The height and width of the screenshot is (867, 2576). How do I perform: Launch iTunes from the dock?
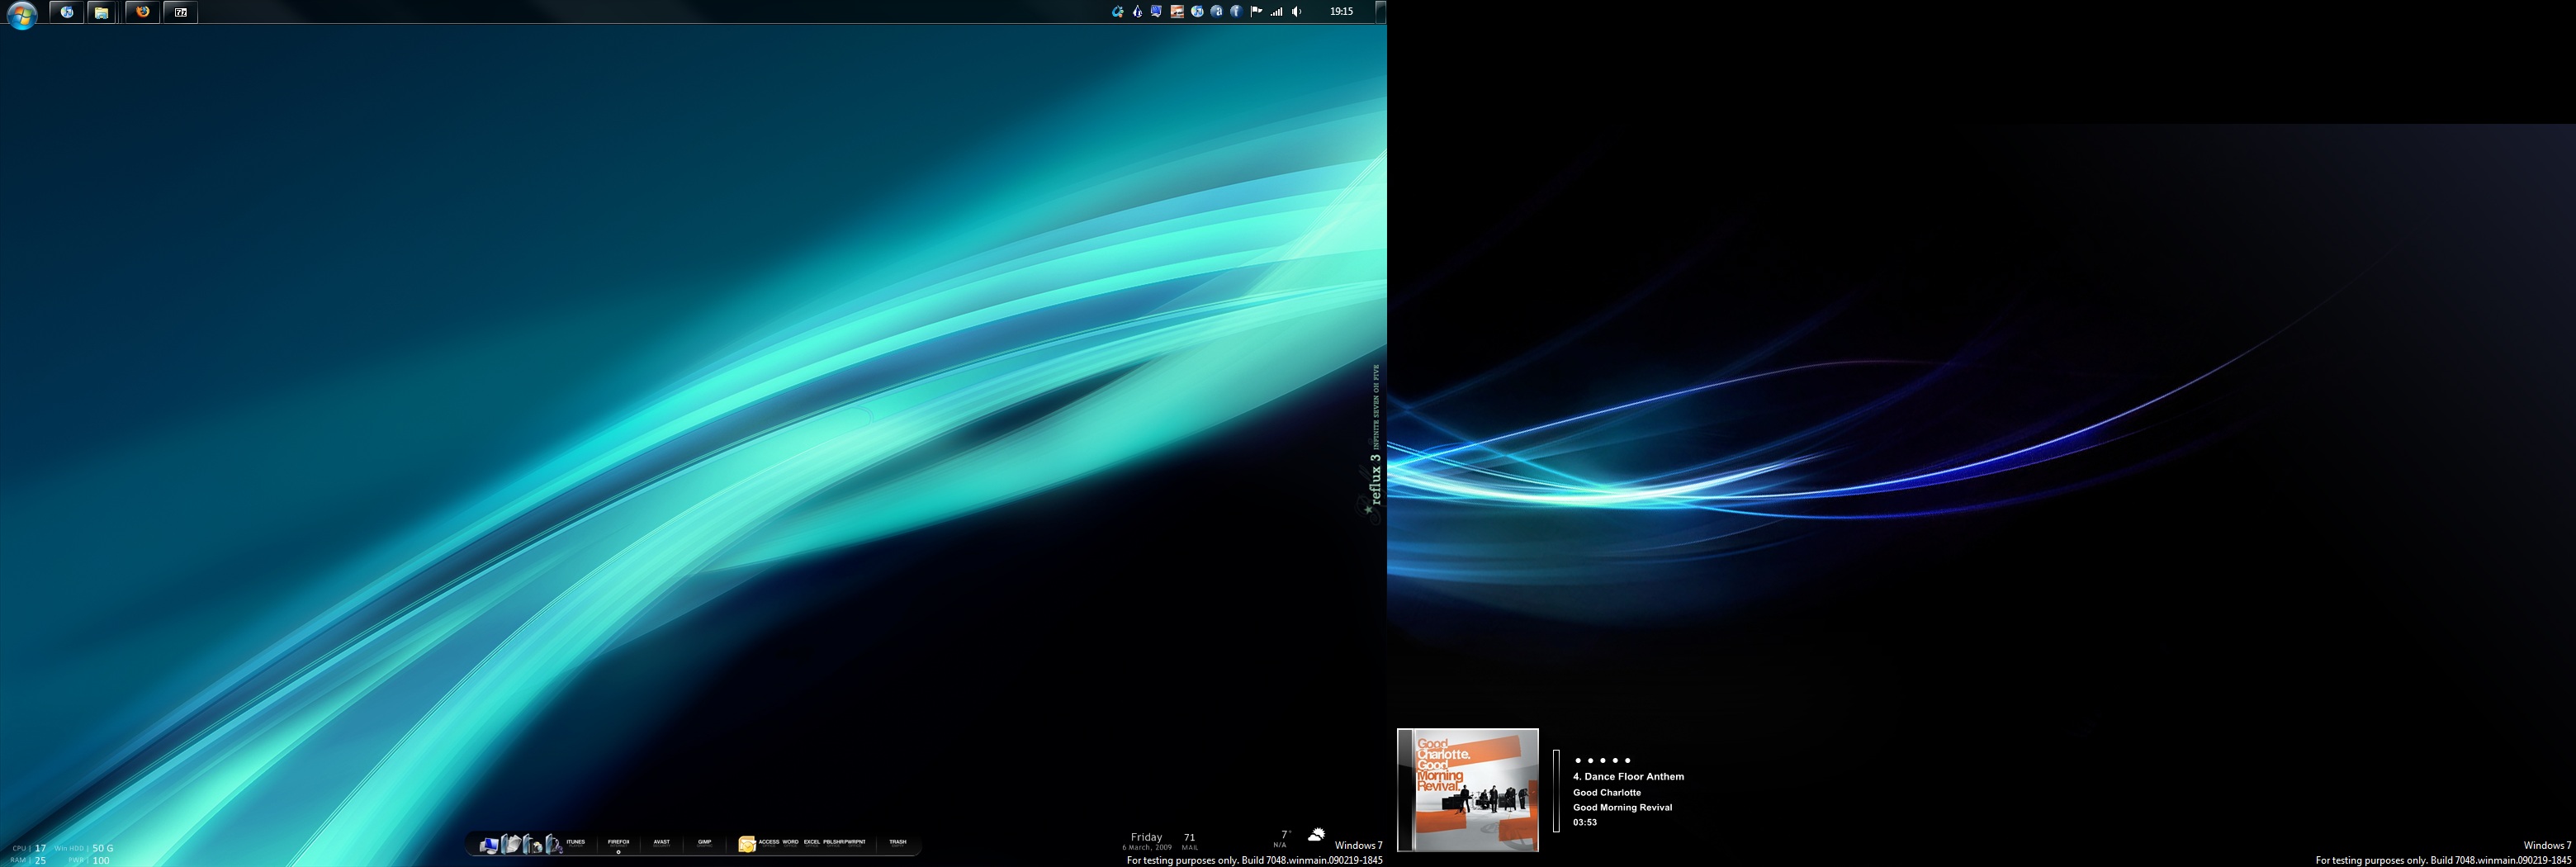(x=575, y=843)
